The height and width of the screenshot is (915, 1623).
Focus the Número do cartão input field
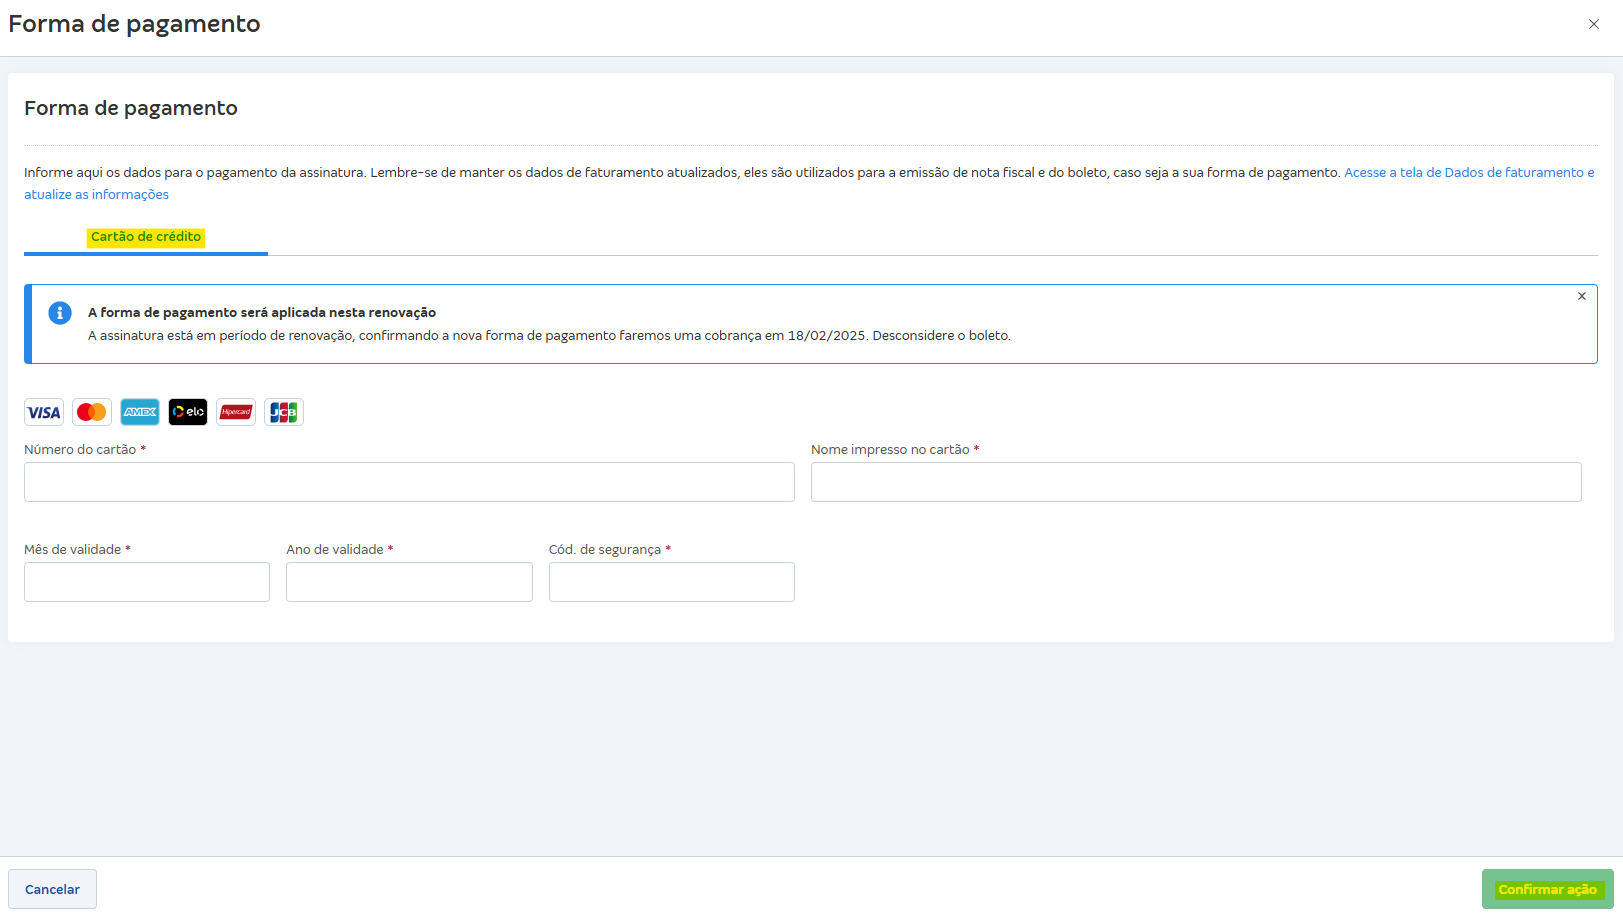coord(409,482)
